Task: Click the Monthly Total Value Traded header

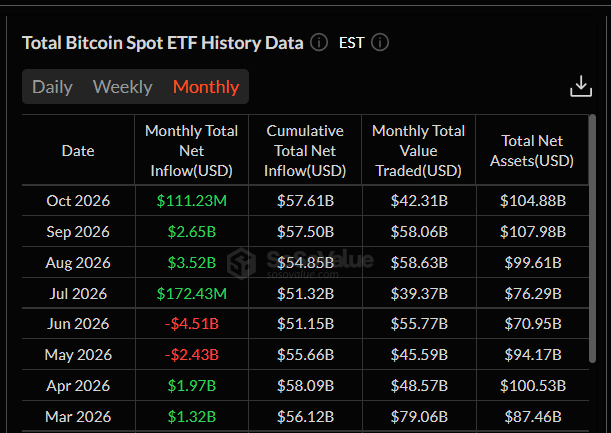Action: point(419,150)
